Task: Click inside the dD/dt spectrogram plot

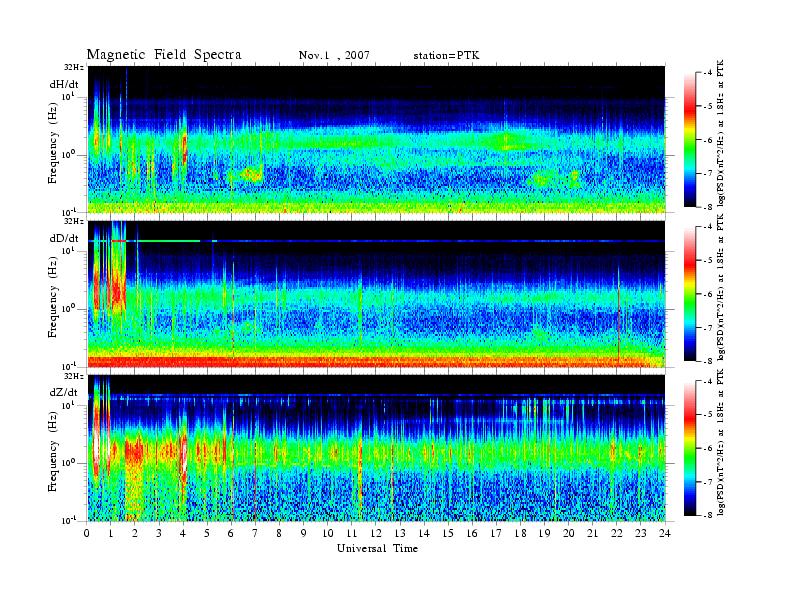Action: pos(377,294)
